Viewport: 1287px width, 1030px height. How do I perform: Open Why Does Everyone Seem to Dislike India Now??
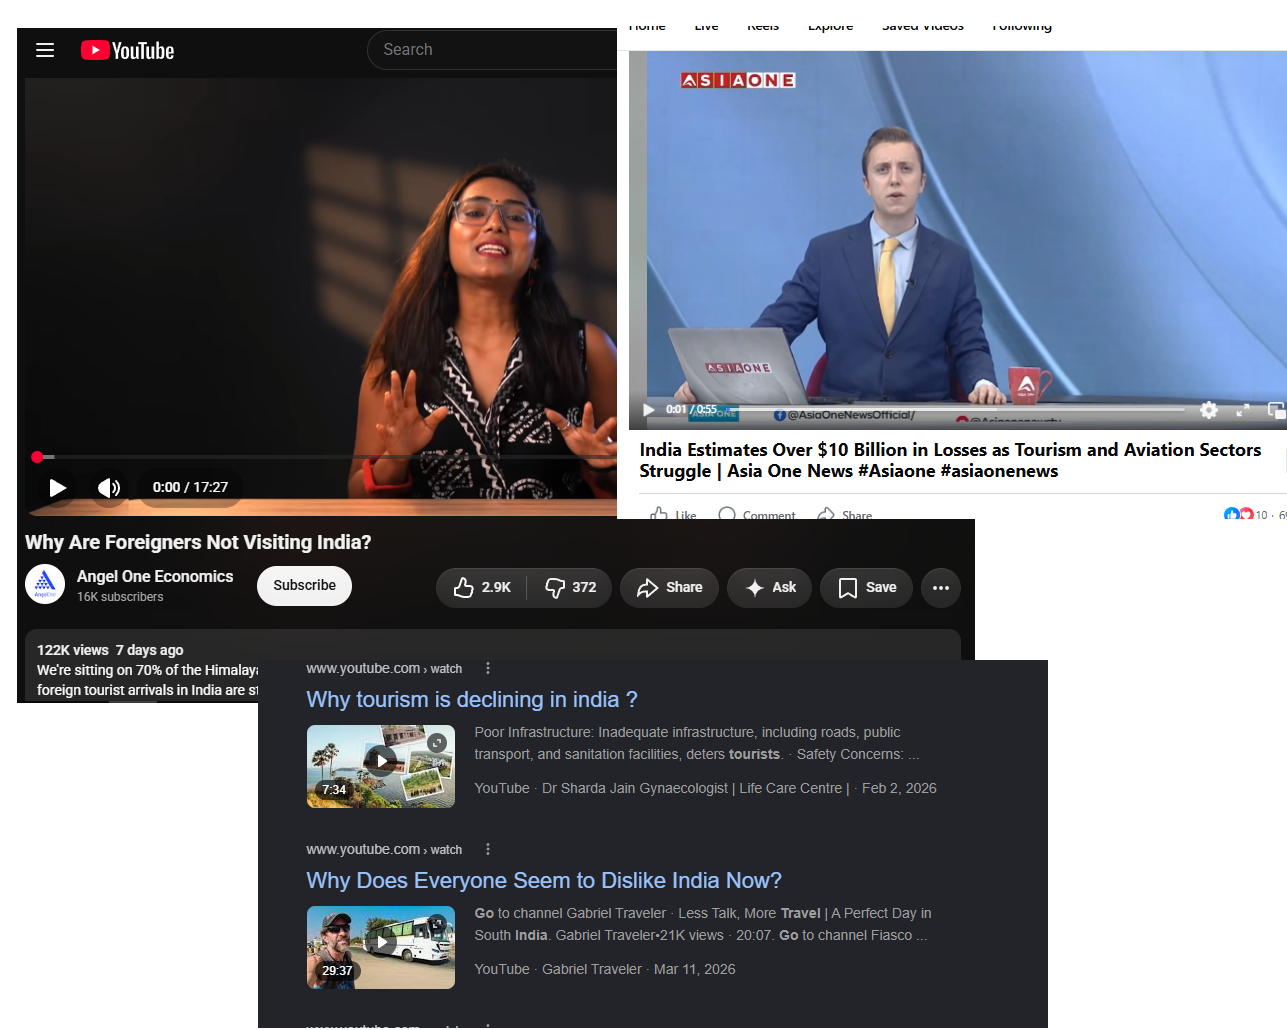tap(544, 880)
